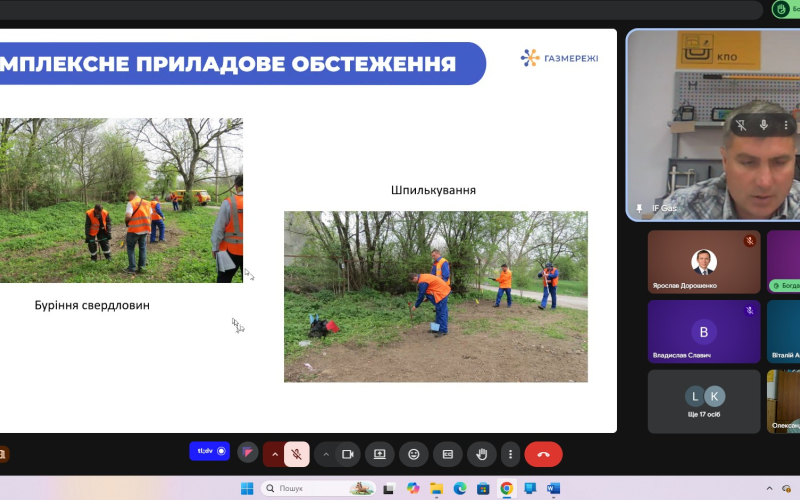
Task: Open more options three-dot menu in toolbar
Action: [x=510, y=454]
